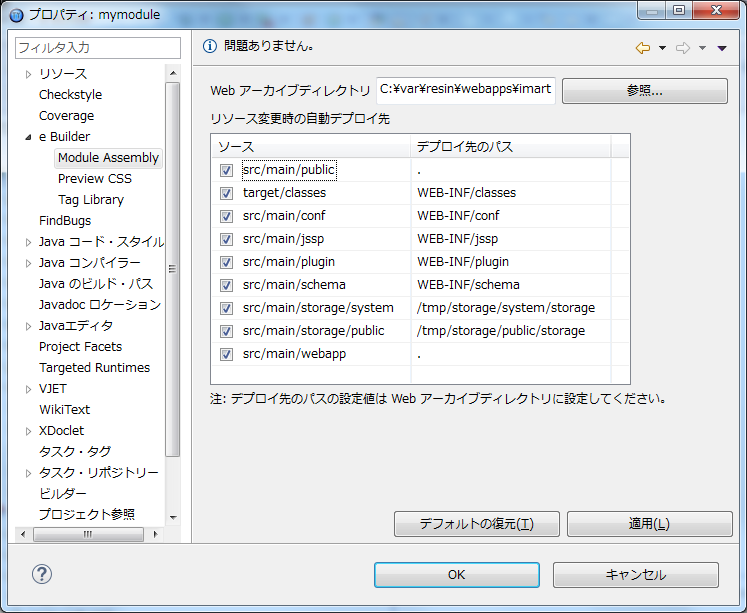The width and height of the screenshot is (747, 613).
Task: Expand the Java コード・スタイル node
Action: point(28,242)
